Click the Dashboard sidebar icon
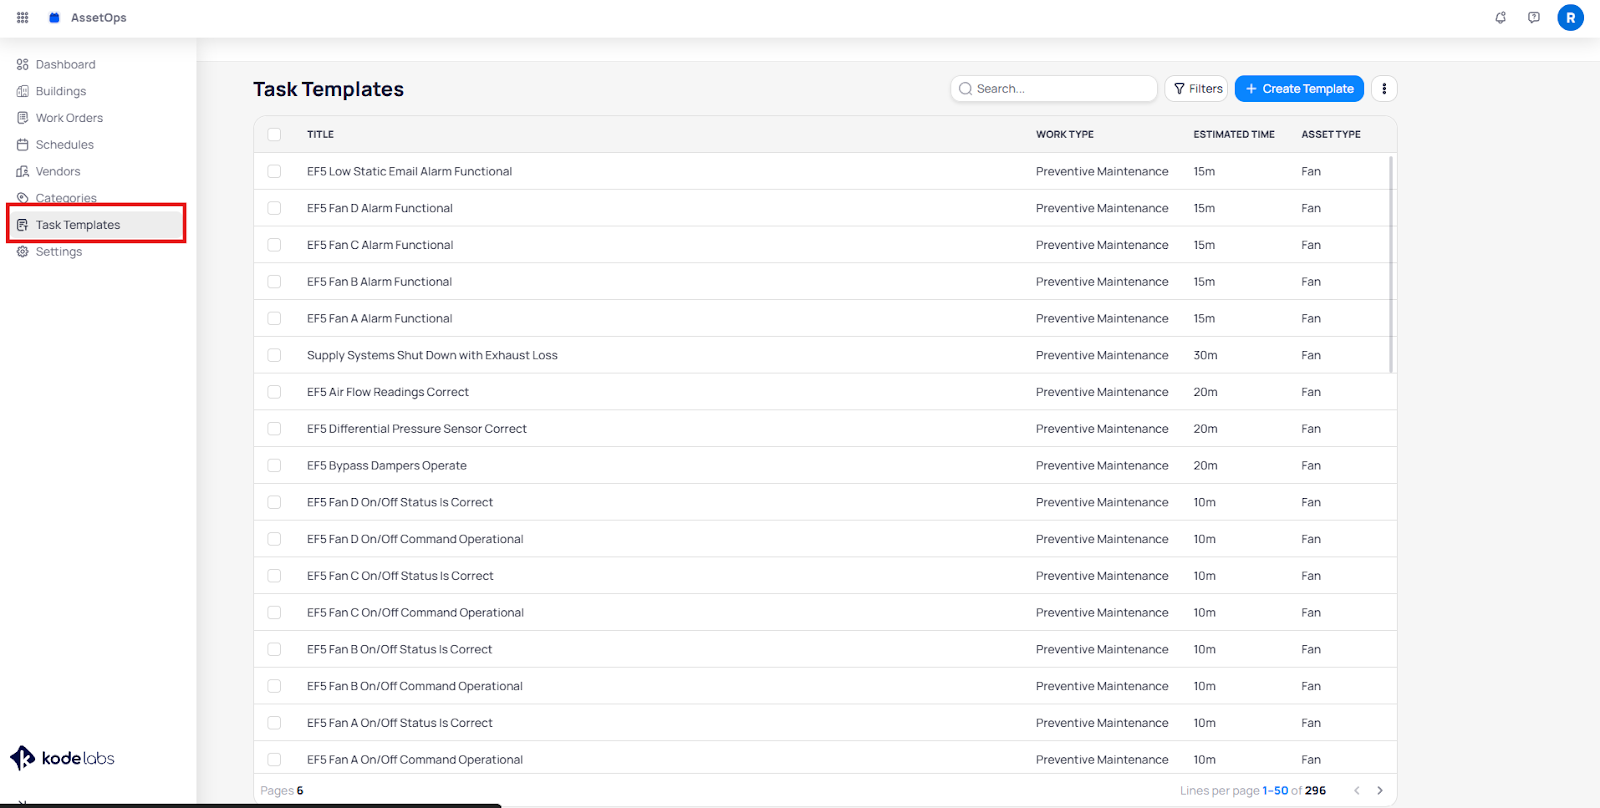This screenshot has width=1600, height=808. [22, 64]
